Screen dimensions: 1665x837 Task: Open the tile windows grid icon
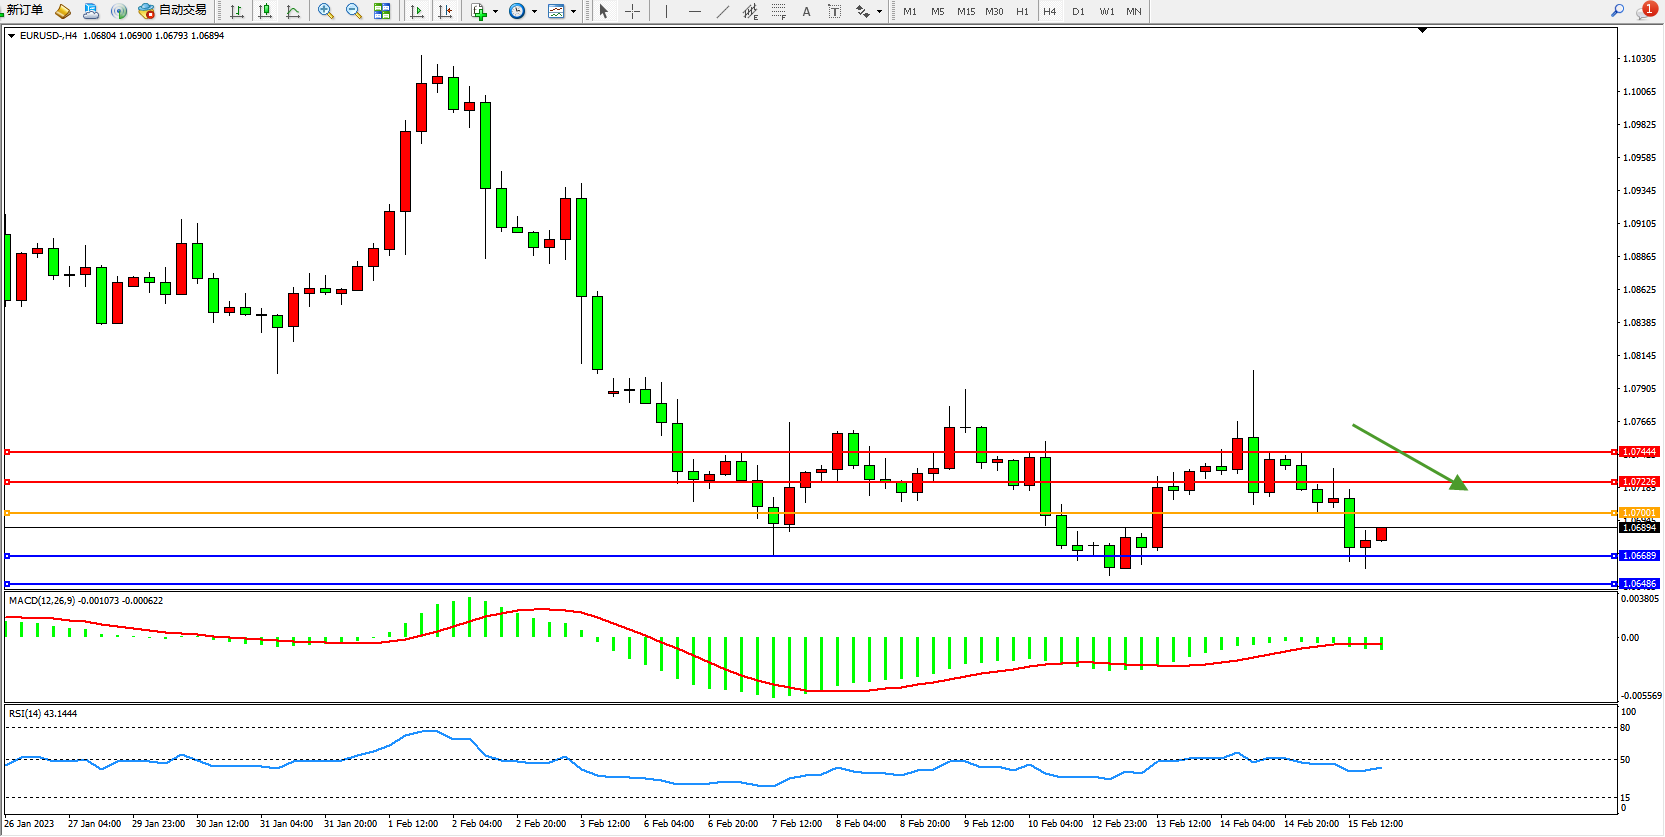(x=382, y=11)
